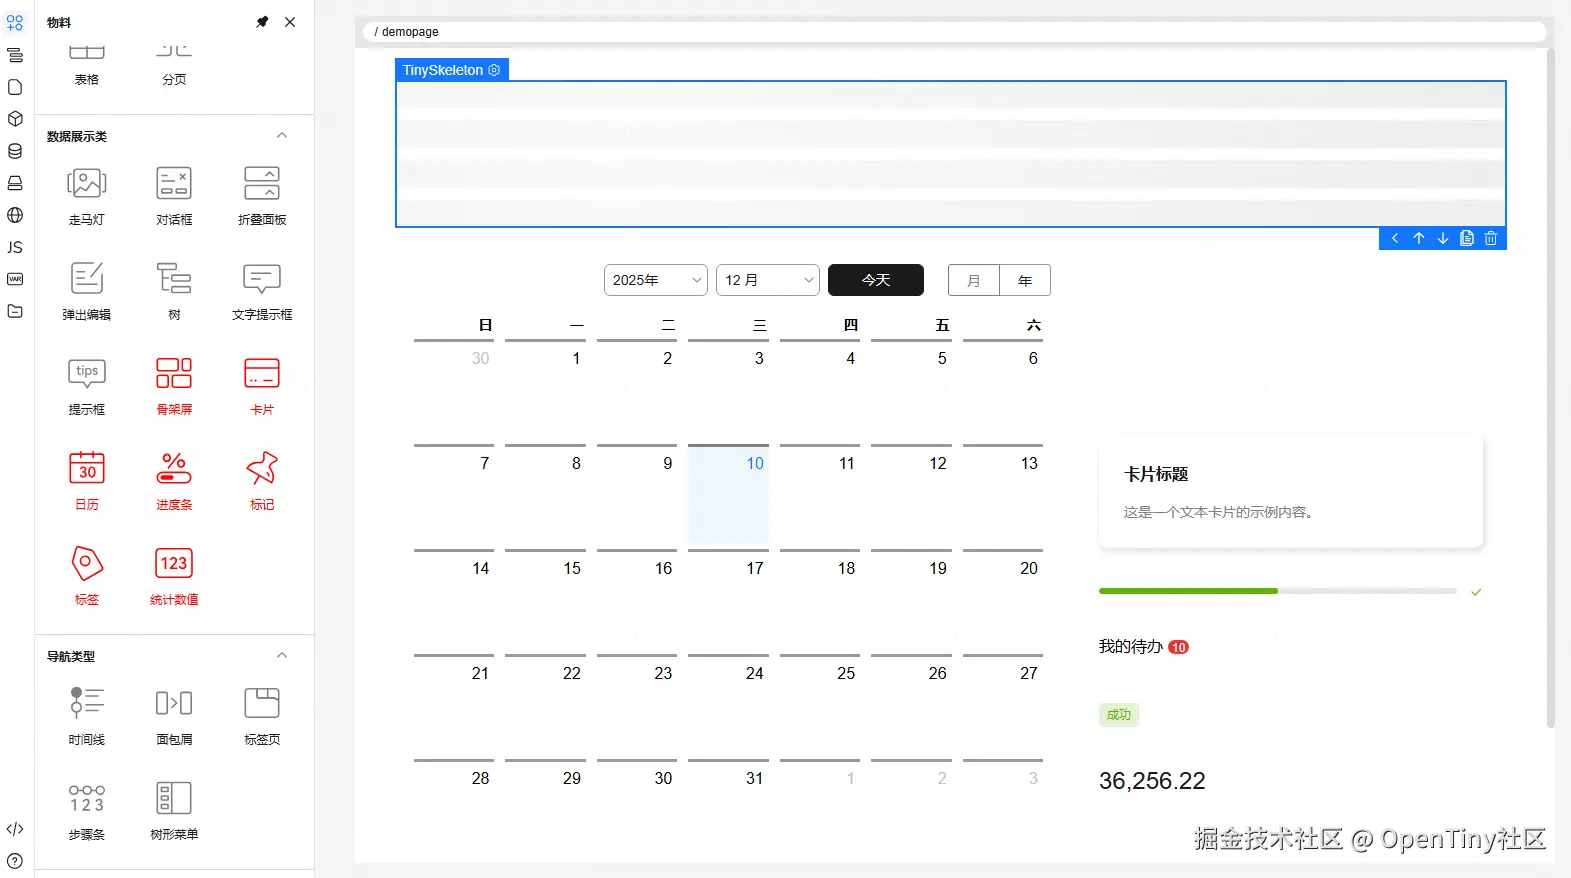Move TinySkeleton down
The width and height of the screenshot is (1571, 878).
click(1443, 238)
